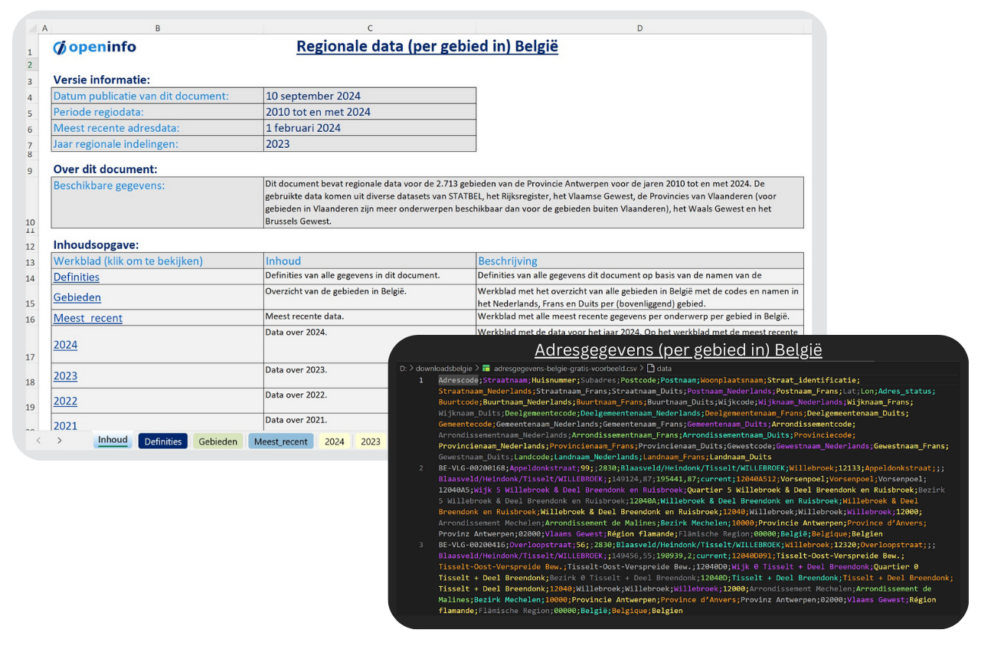The height and width of the screenshot is (646, 991).
Task: Switch to the Meest_recent sheet tab
Action: coord(281,441)
